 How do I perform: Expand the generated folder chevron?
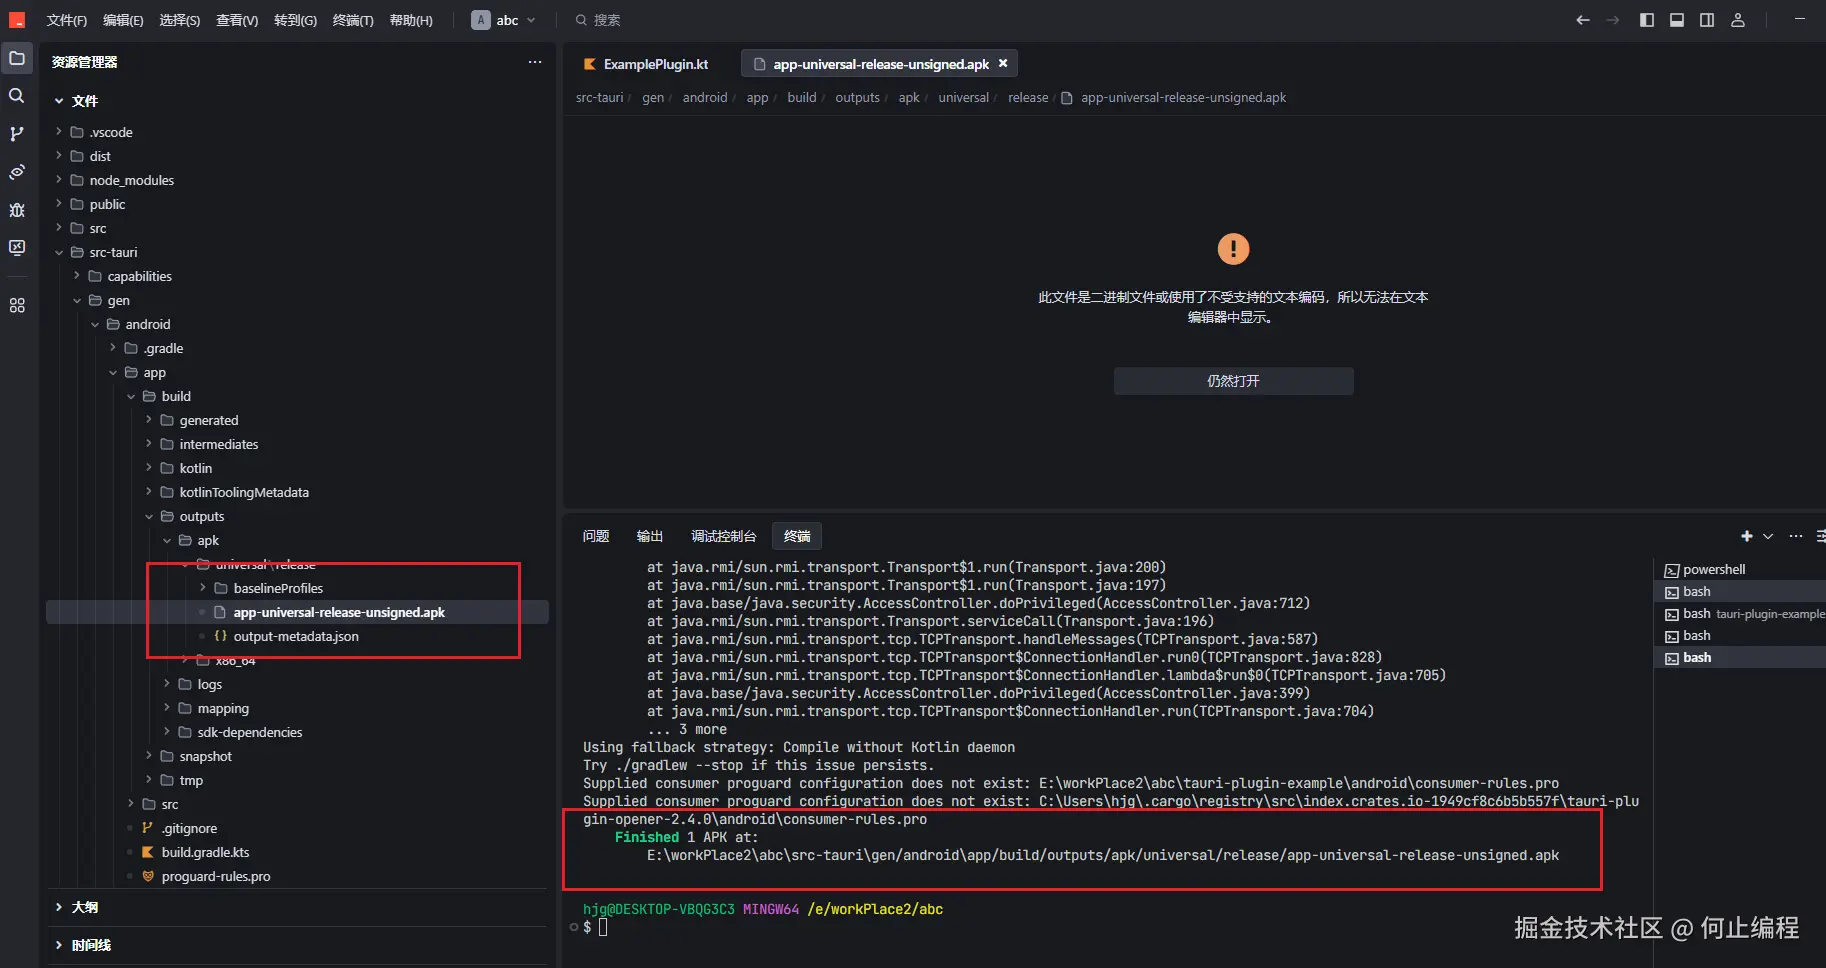point(149,420)
